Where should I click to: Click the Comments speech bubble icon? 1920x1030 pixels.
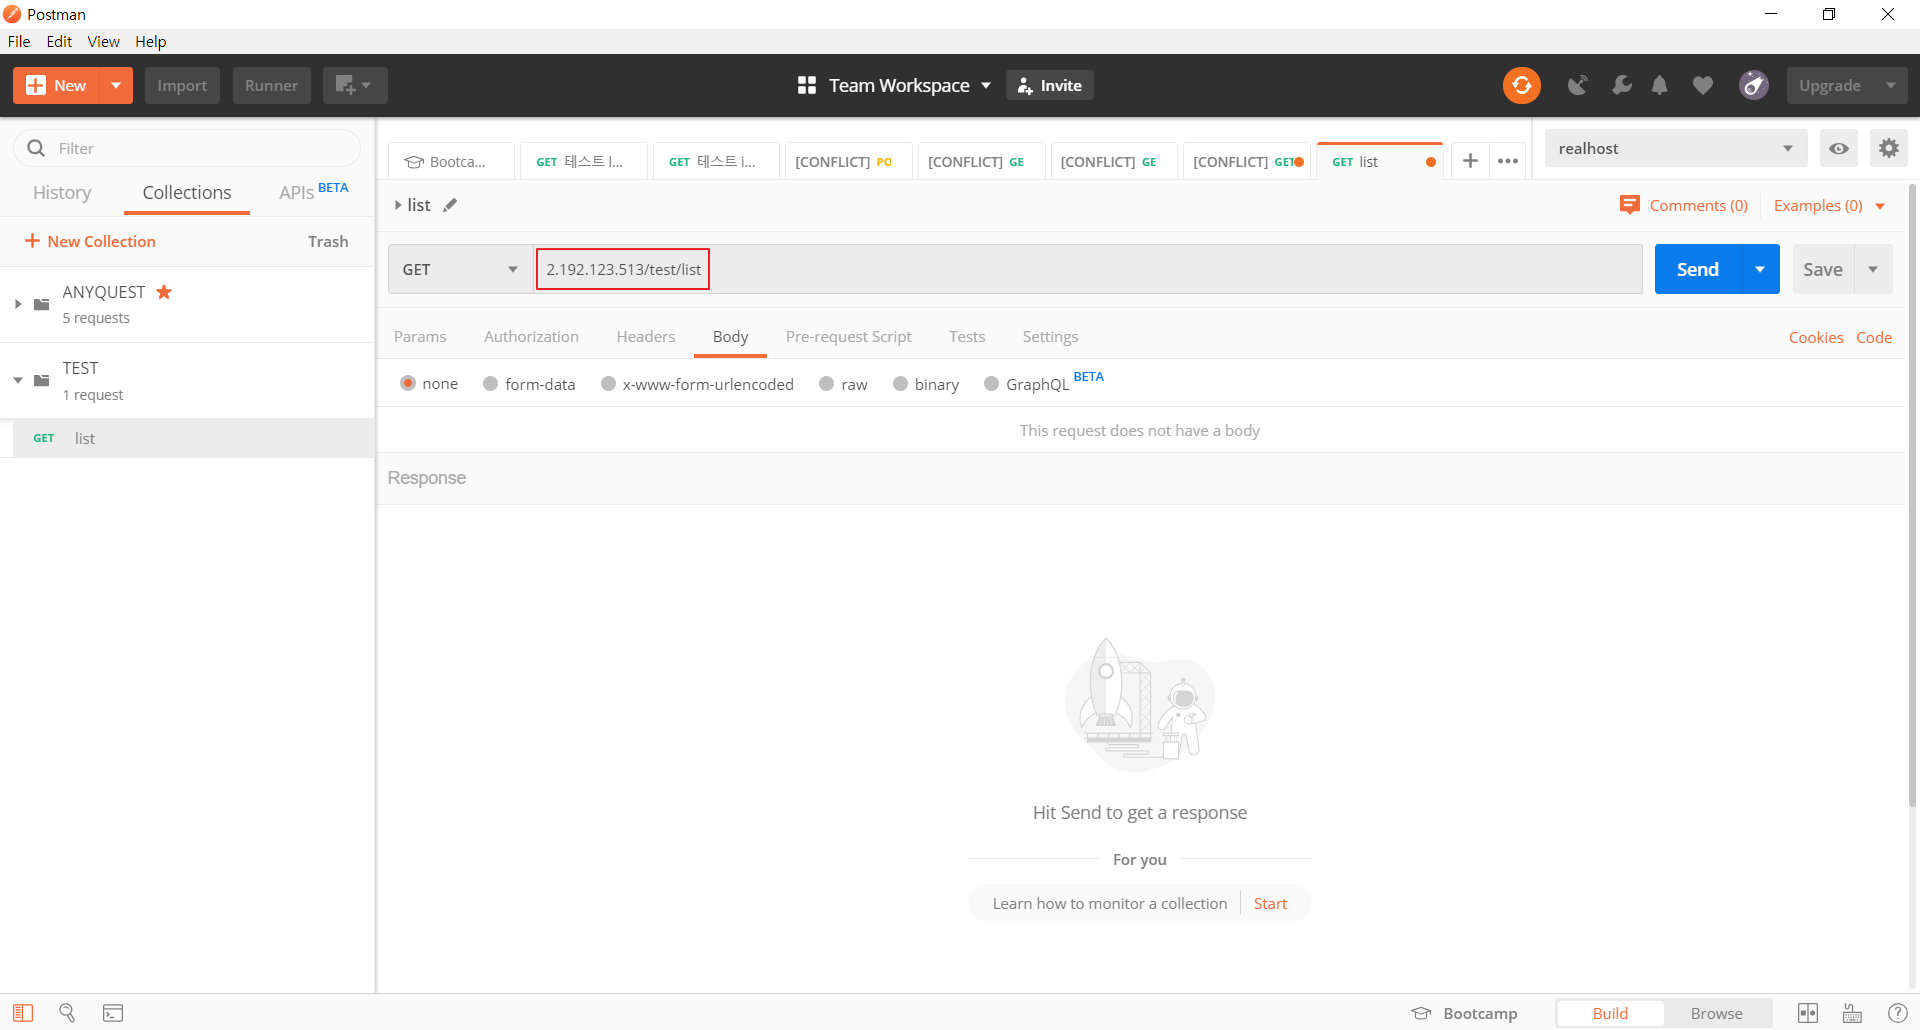[1629, 205]
